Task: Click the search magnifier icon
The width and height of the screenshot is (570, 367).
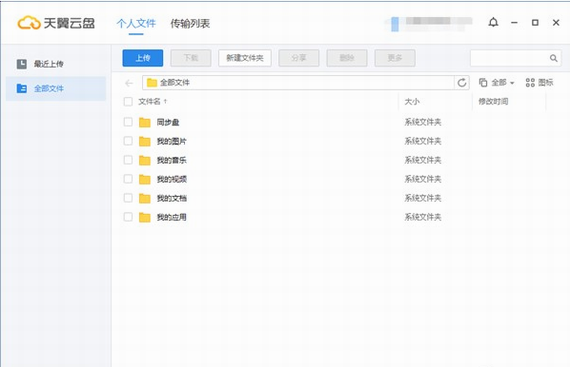Action: pos(553,58)
